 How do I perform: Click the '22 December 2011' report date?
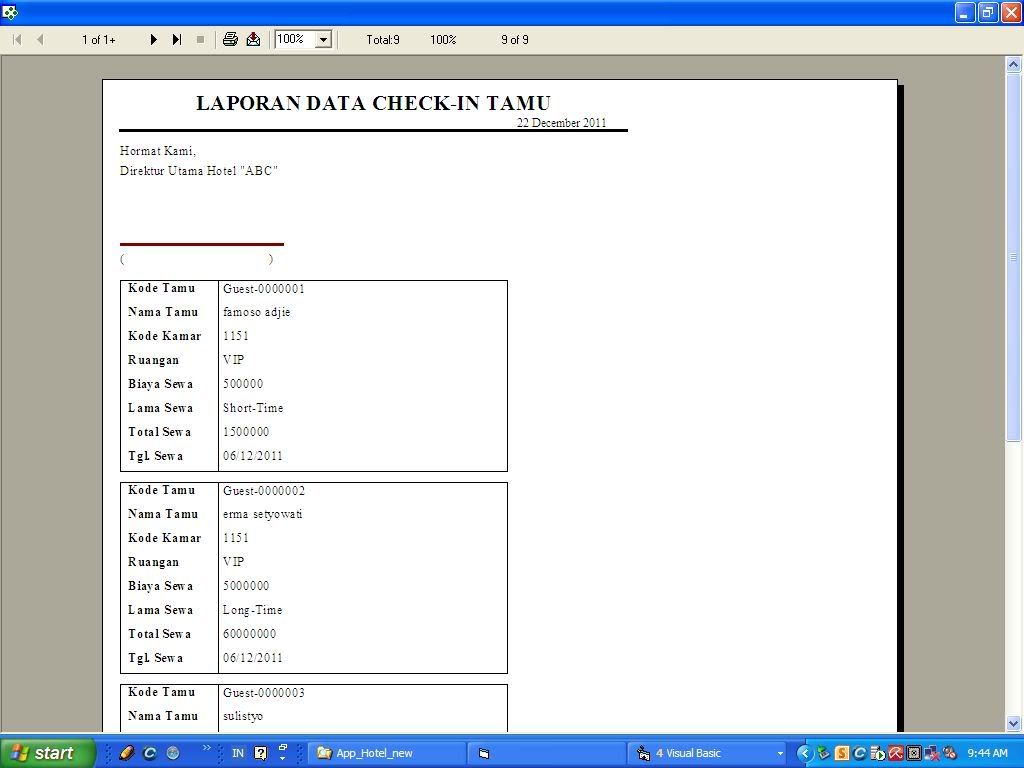click(562, 123)
